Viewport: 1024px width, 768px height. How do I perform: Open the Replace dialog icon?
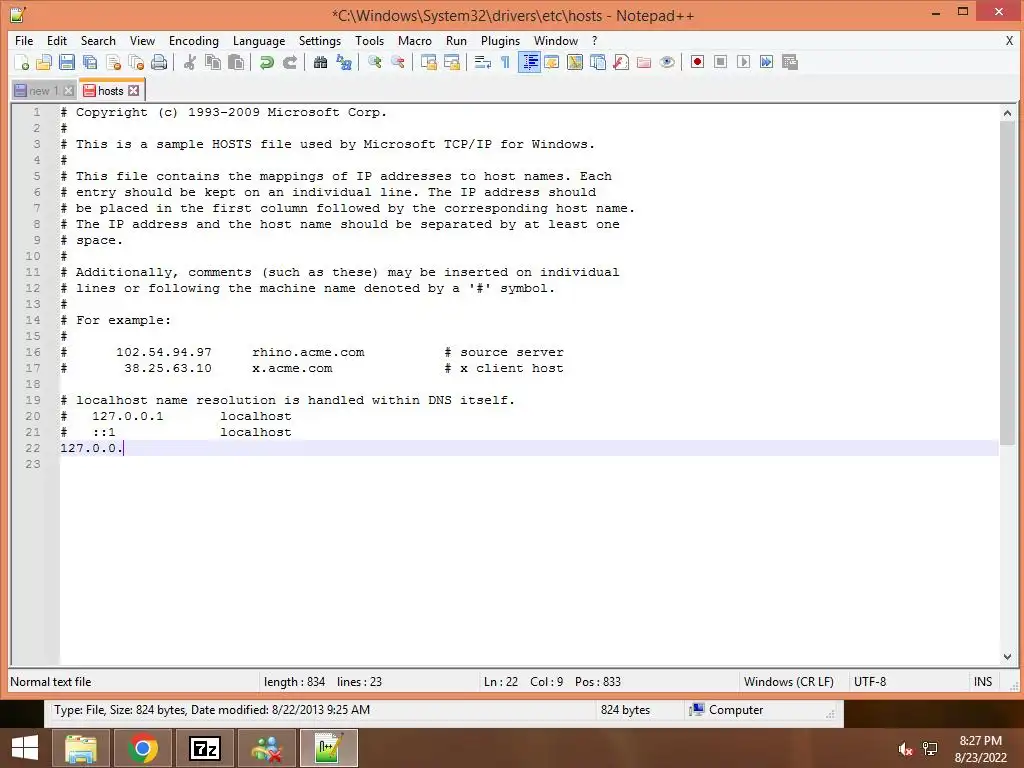(344, 62)
